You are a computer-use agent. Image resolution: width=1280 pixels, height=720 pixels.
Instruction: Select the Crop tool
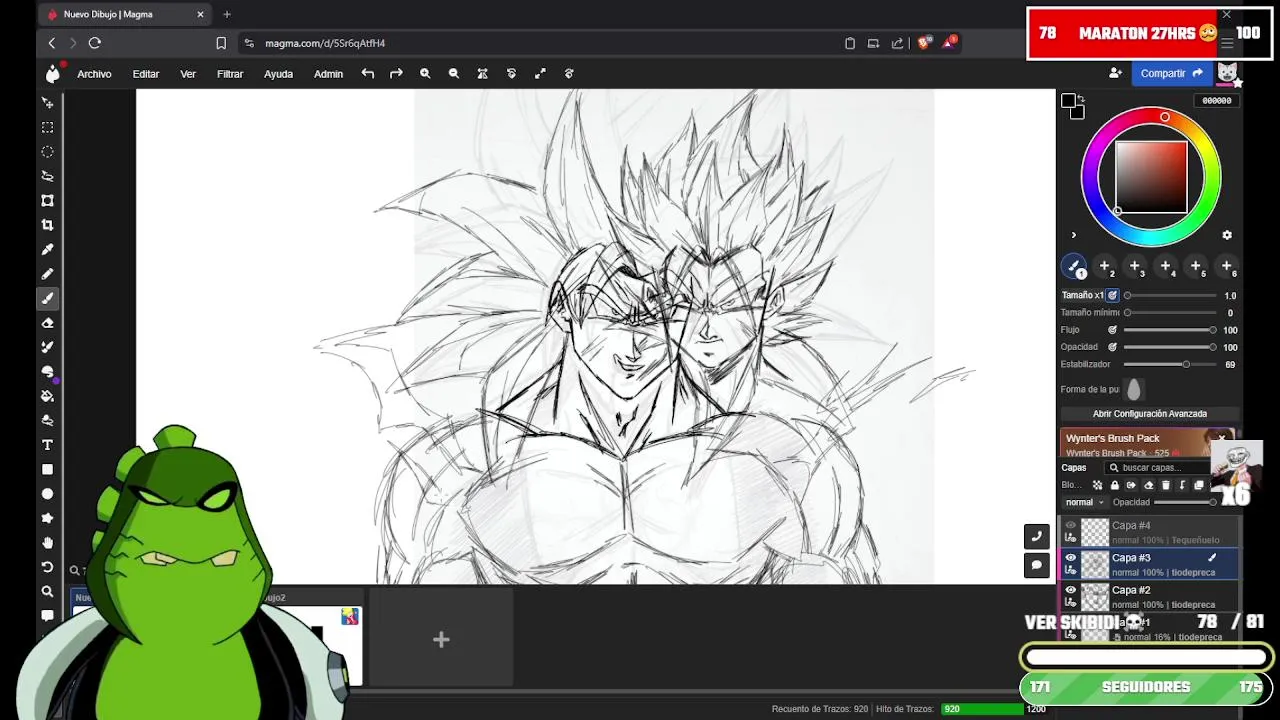click(47, 225)
